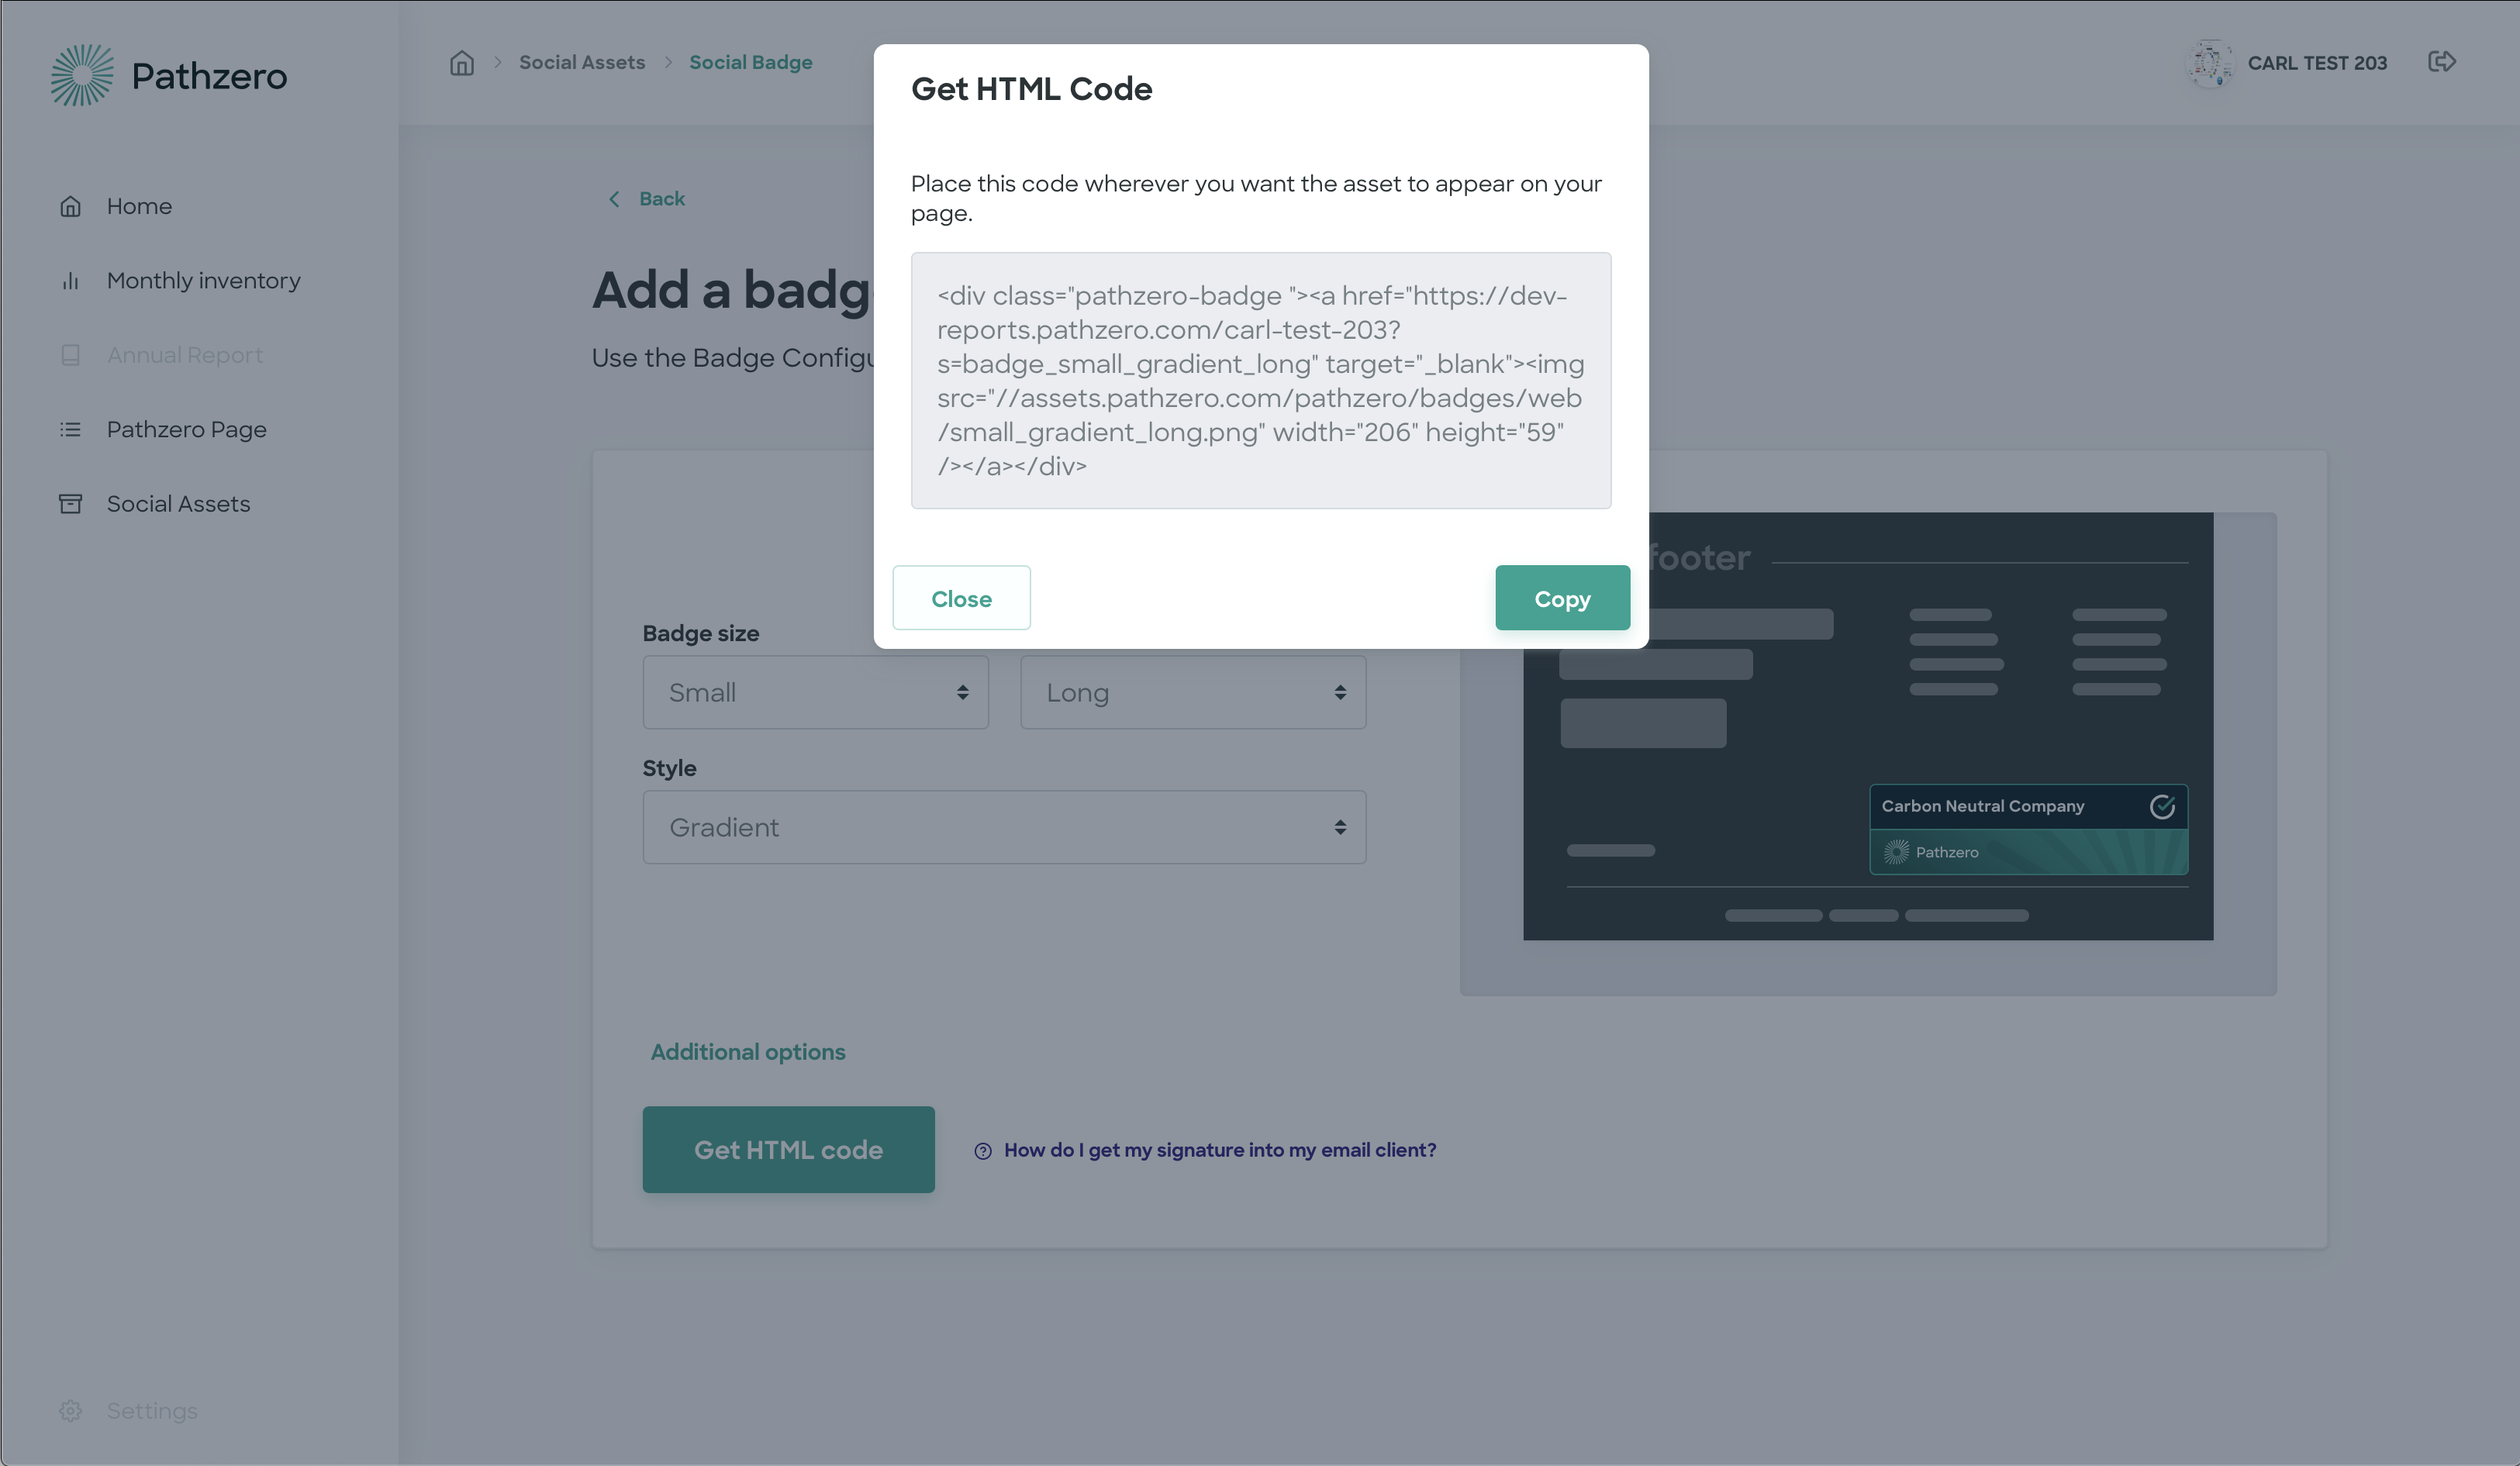Expand Additional options
This screenshot has width=2520, height=1466.
(747, 1052)
